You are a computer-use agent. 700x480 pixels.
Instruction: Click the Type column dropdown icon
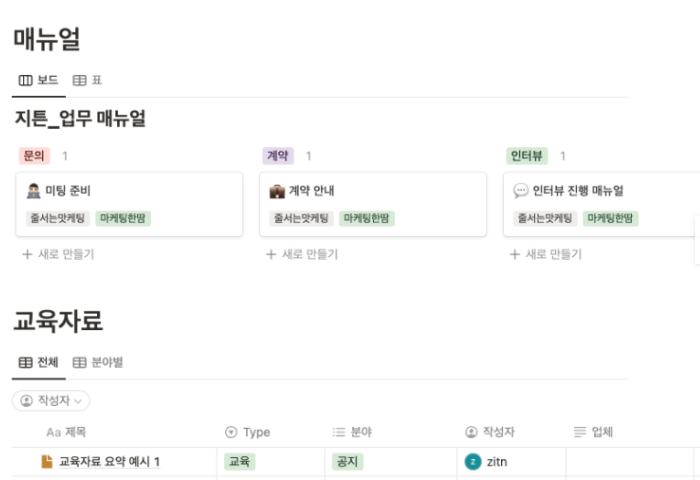232,432
